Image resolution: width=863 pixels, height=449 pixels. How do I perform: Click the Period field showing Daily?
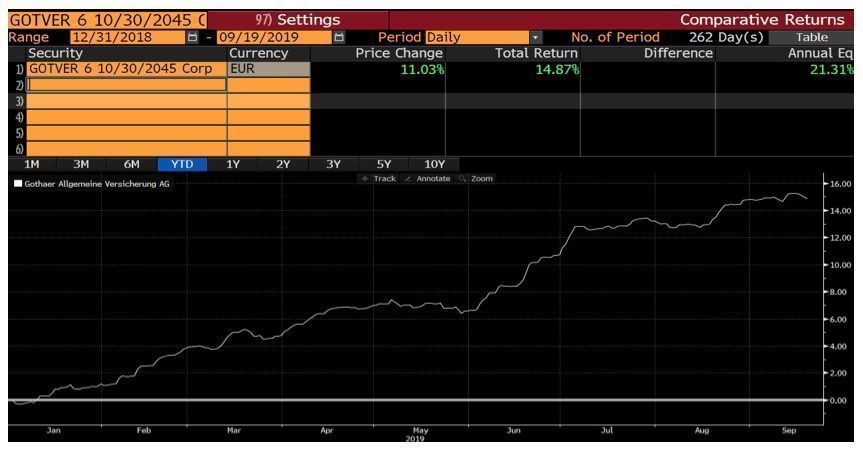[x=477, y=37]
